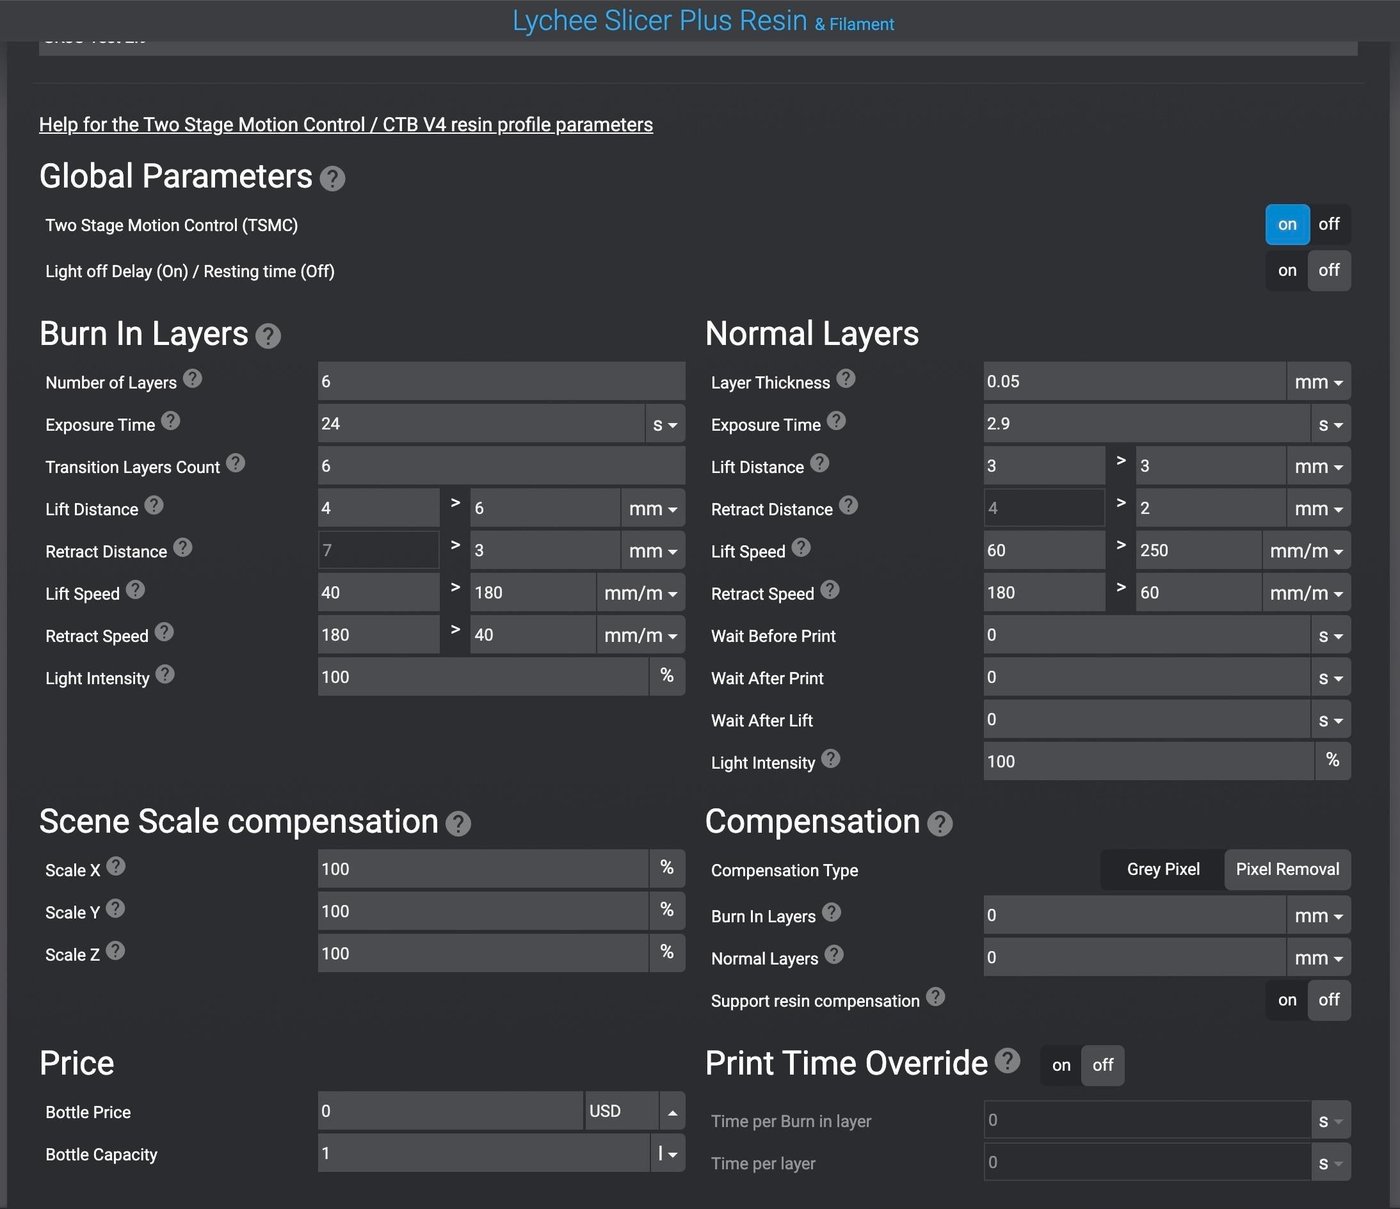Show help for Burn In Retract Speed
Screen dimensions: 1400x1209
coord(164,632)
